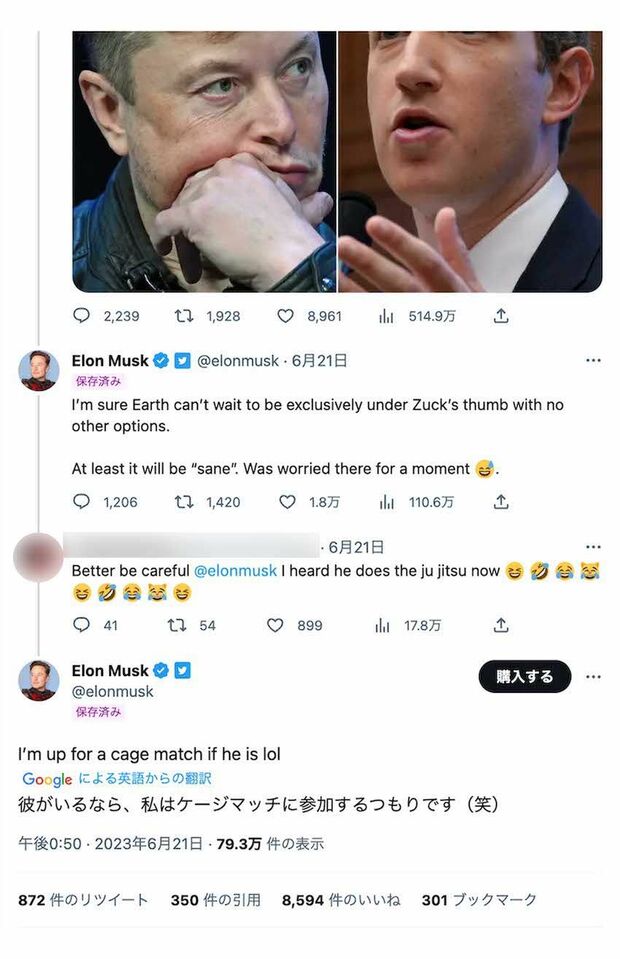Like the ju jitsu reply tweet
The width and height of the screenshot is (620, 959).
[x=275, y=625]
